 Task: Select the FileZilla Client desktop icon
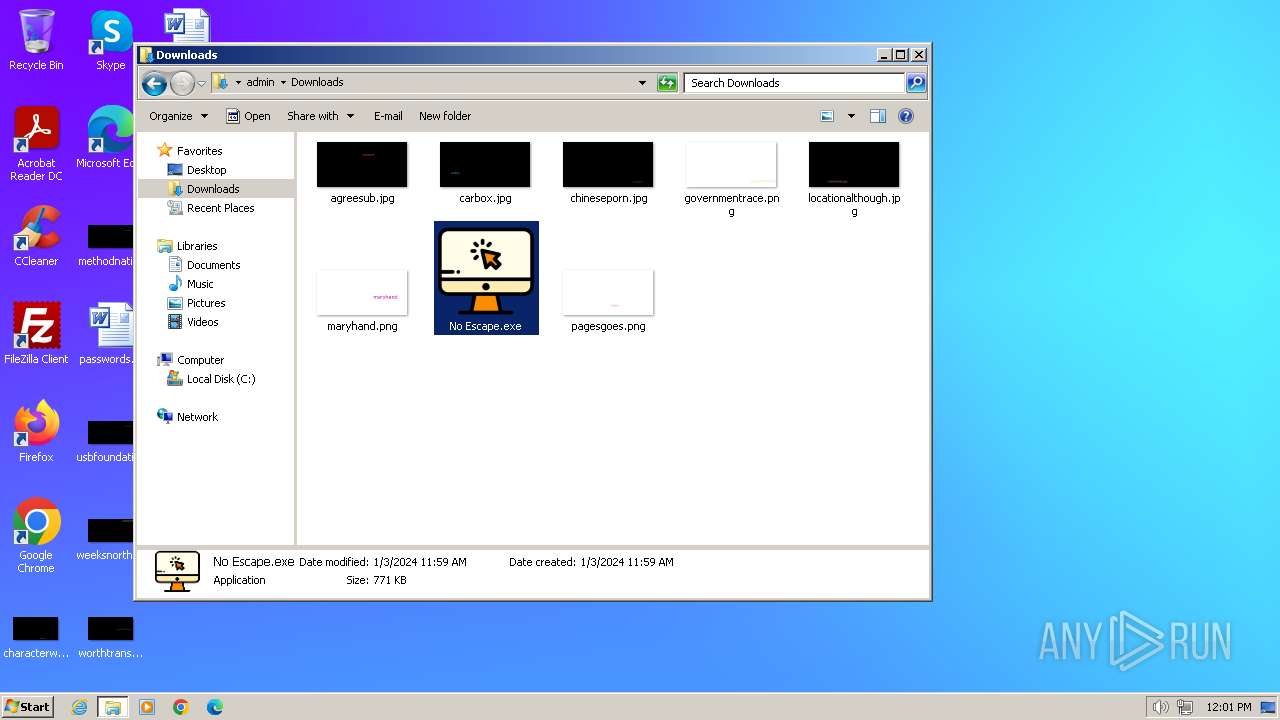pos(36,334)
